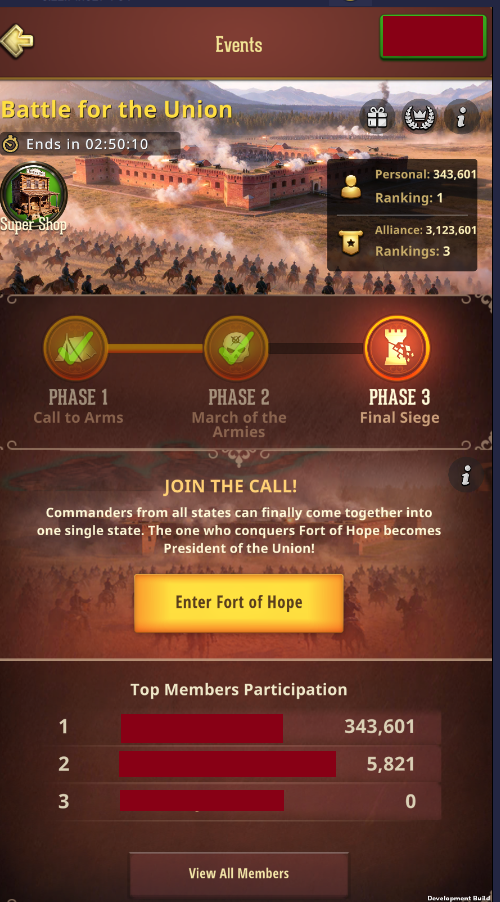Select Phase 3 Final Siege tower icon
The height and width of the screenshot is (902, 500).
398,348
